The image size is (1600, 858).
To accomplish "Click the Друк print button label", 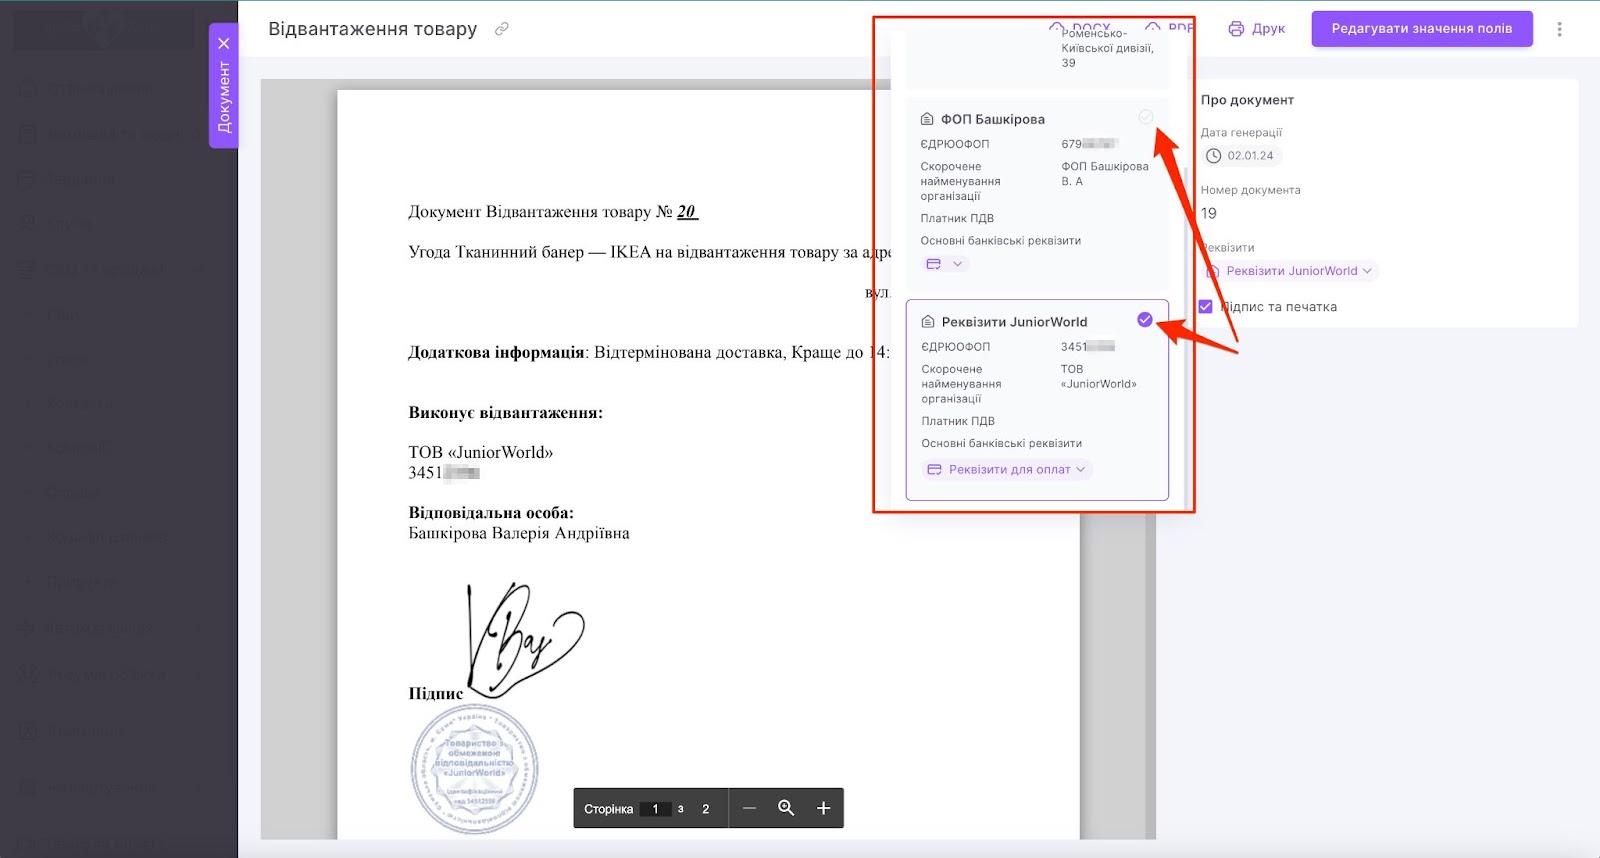I will pos(1268,29).
